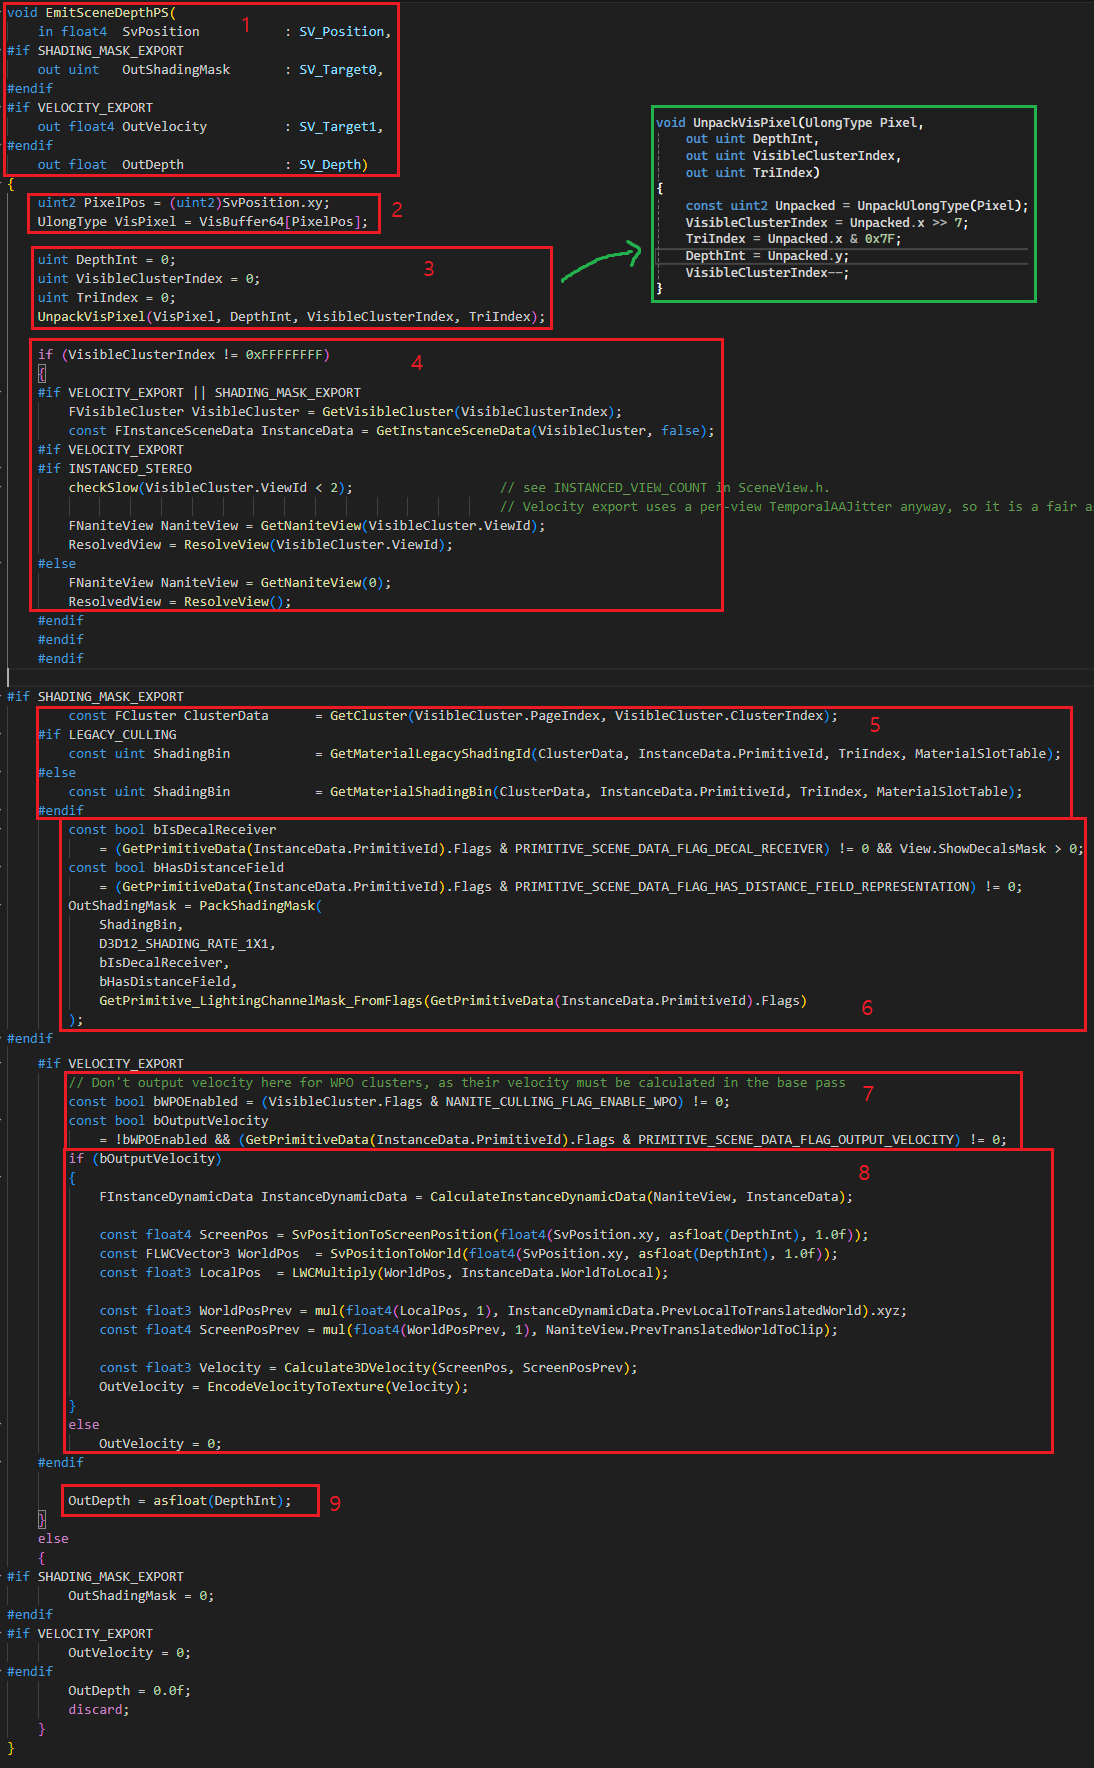Click the 'UlongType VisPixel = VisBuffer64[PixelPos];' line
Screen dimensions: 1094x1768
click(203, 222)
